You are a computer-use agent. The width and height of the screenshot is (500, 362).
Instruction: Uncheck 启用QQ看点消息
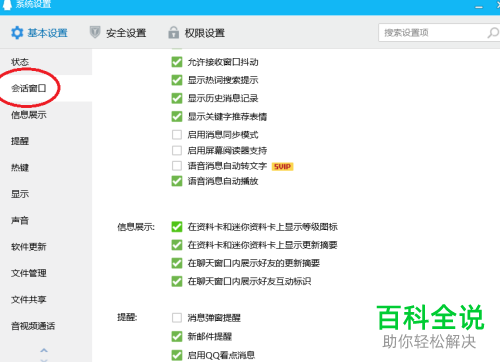[x=177, y=355]
